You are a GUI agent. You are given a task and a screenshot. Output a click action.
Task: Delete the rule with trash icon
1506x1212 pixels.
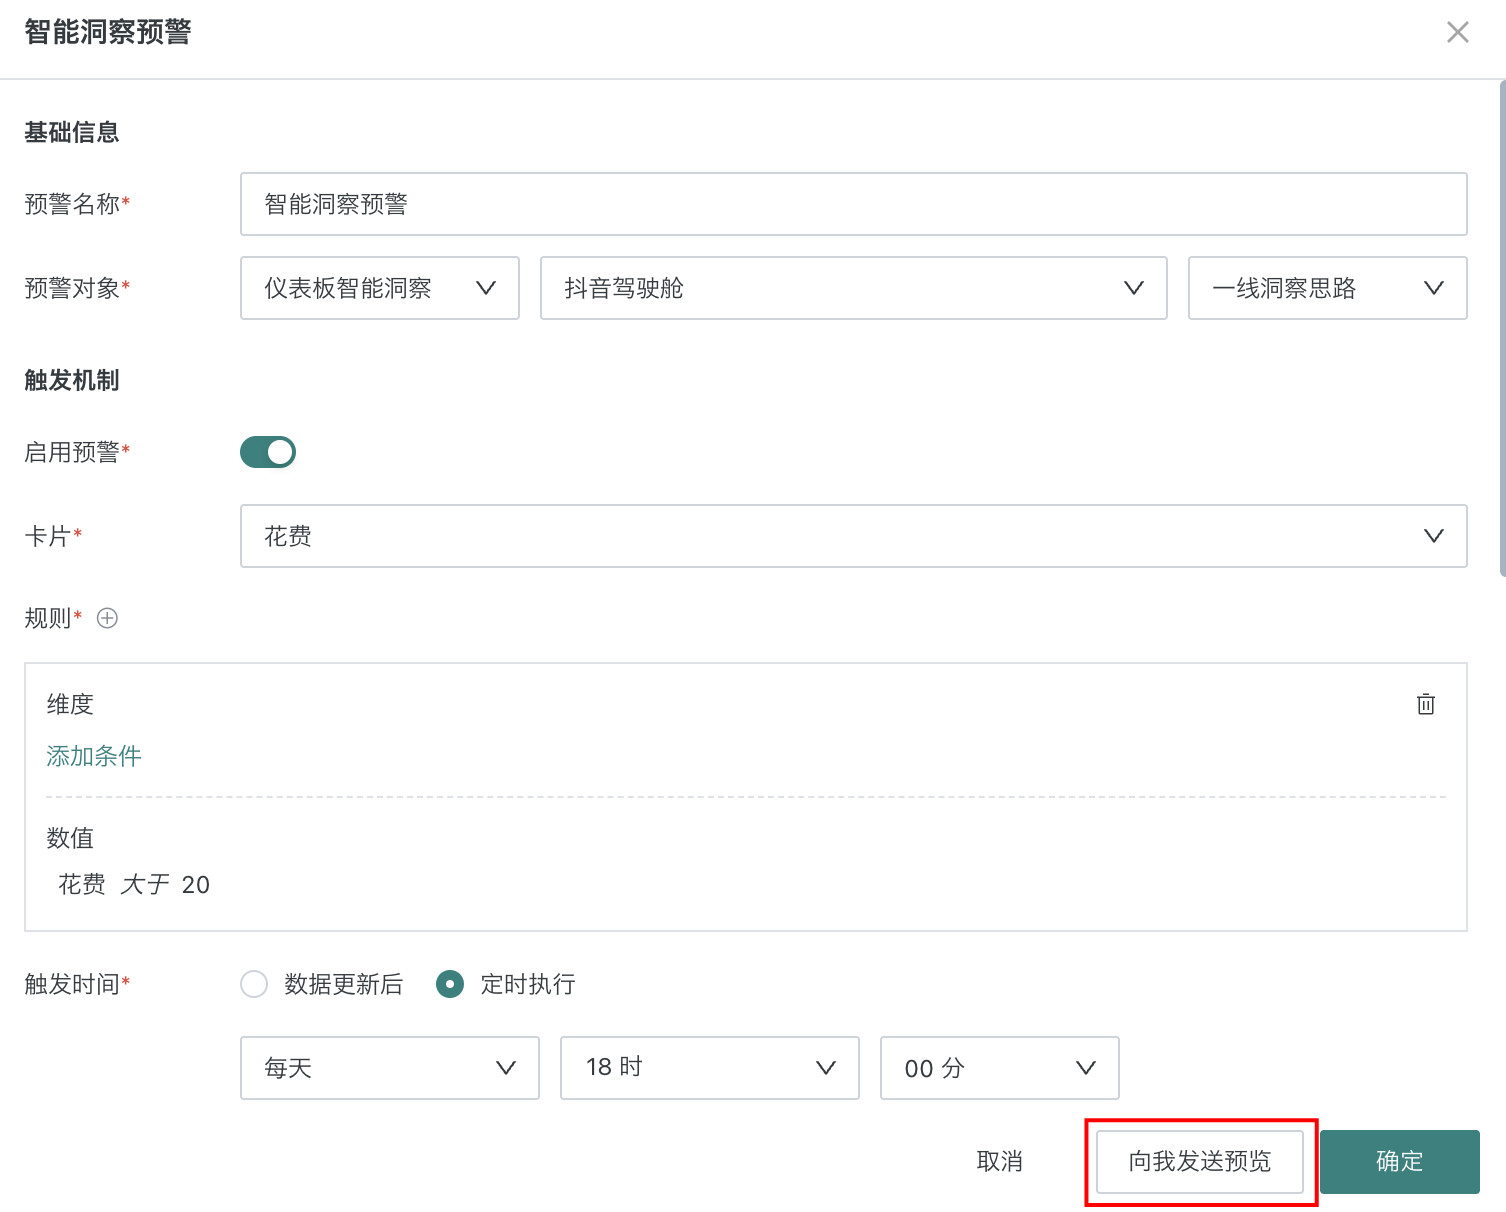pos(1425,704)
